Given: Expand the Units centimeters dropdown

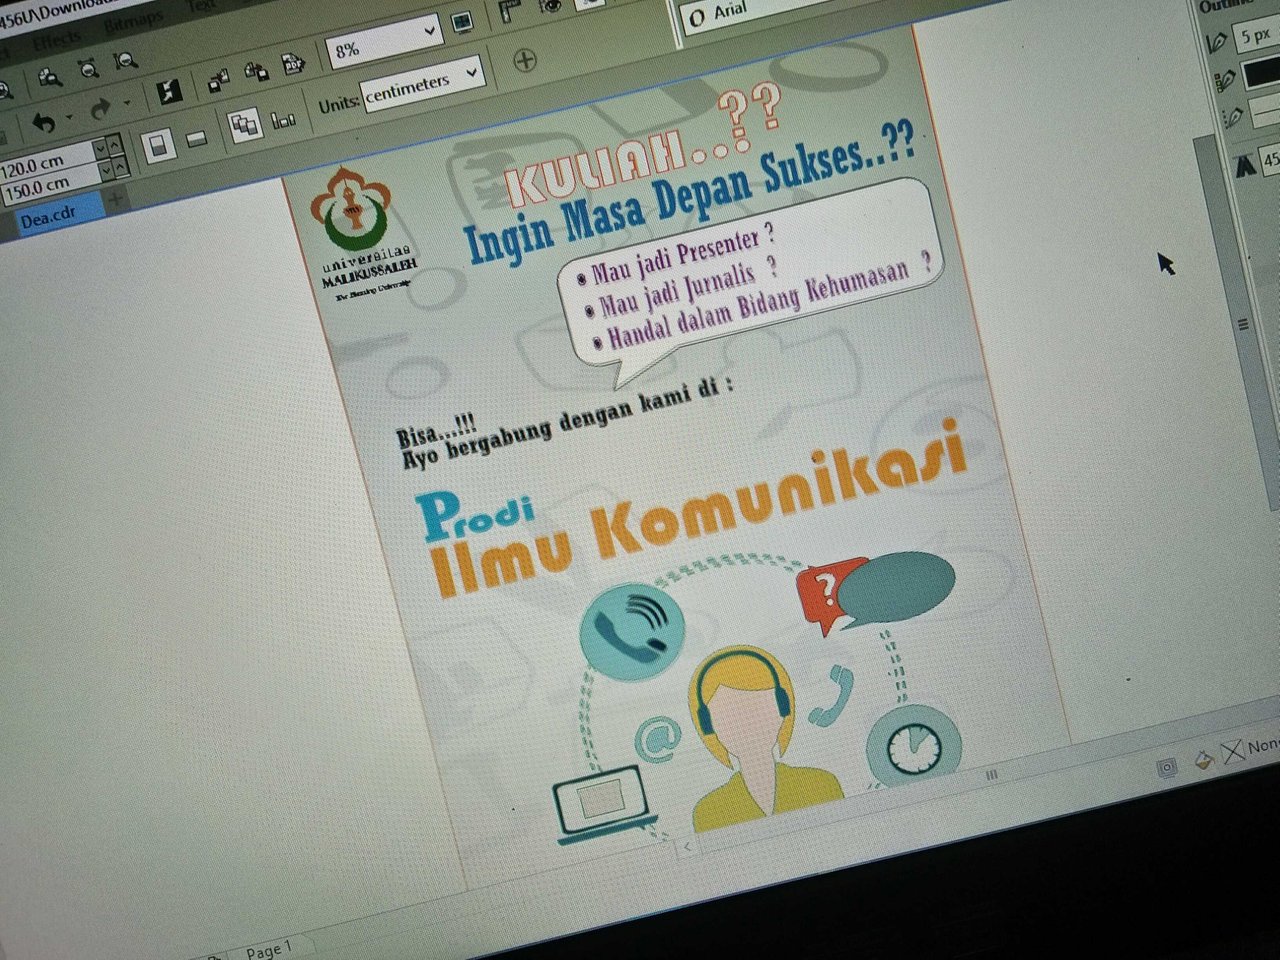Looking at the screenshot, I should (422, 85).
